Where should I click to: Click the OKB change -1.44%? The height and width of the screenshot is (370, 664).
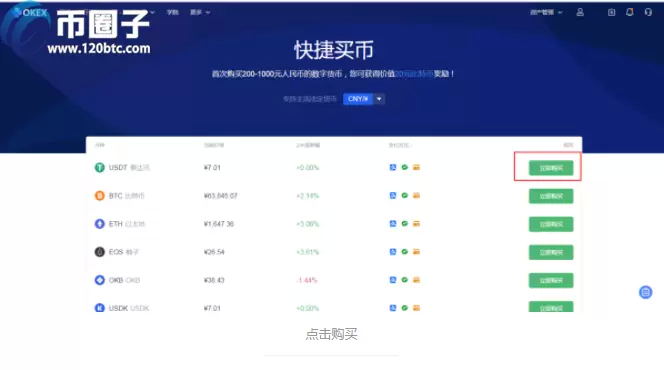coord(307,280)
